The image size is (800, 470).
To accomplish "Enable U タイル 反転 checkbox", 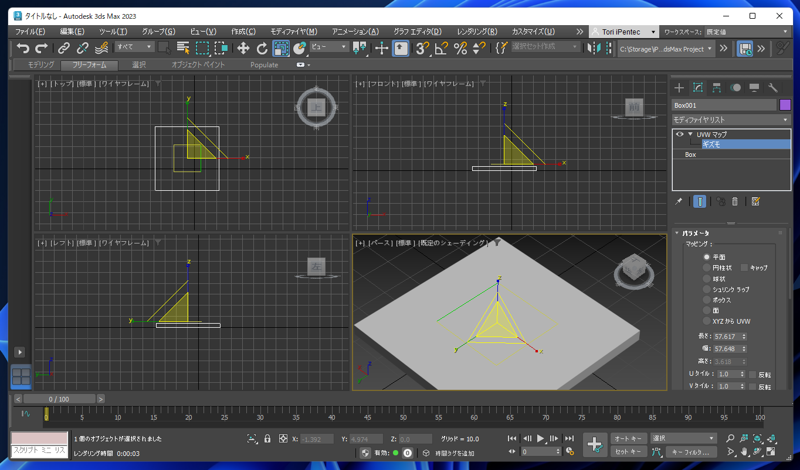I will coord(752,375).
